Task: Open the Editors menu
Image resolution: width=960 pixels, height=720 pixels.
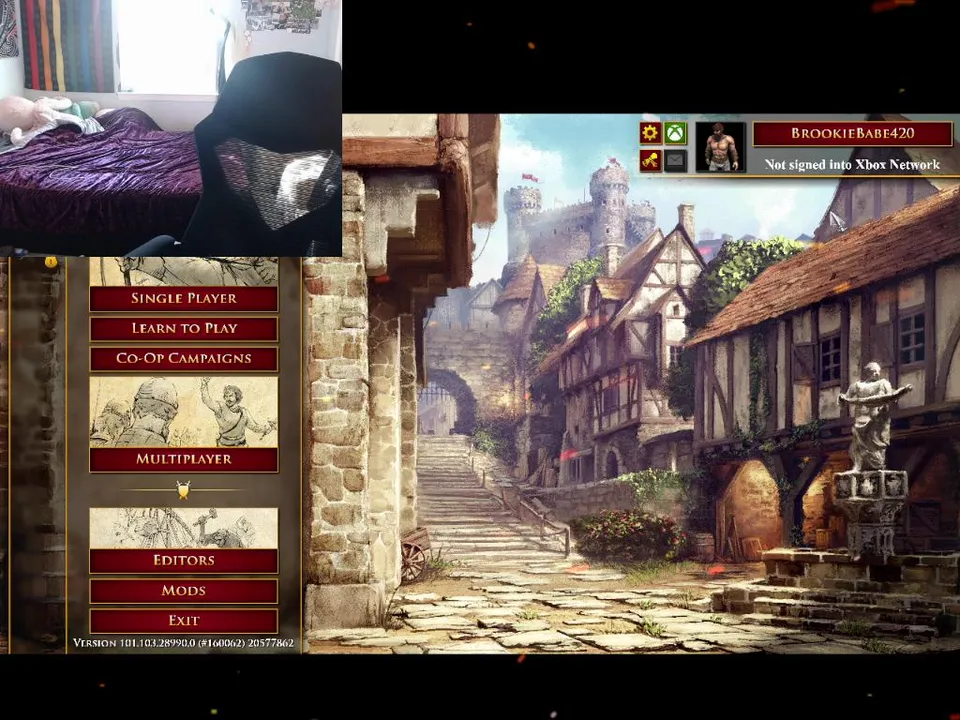Action: pyautogui.click(x=184, y=560)
